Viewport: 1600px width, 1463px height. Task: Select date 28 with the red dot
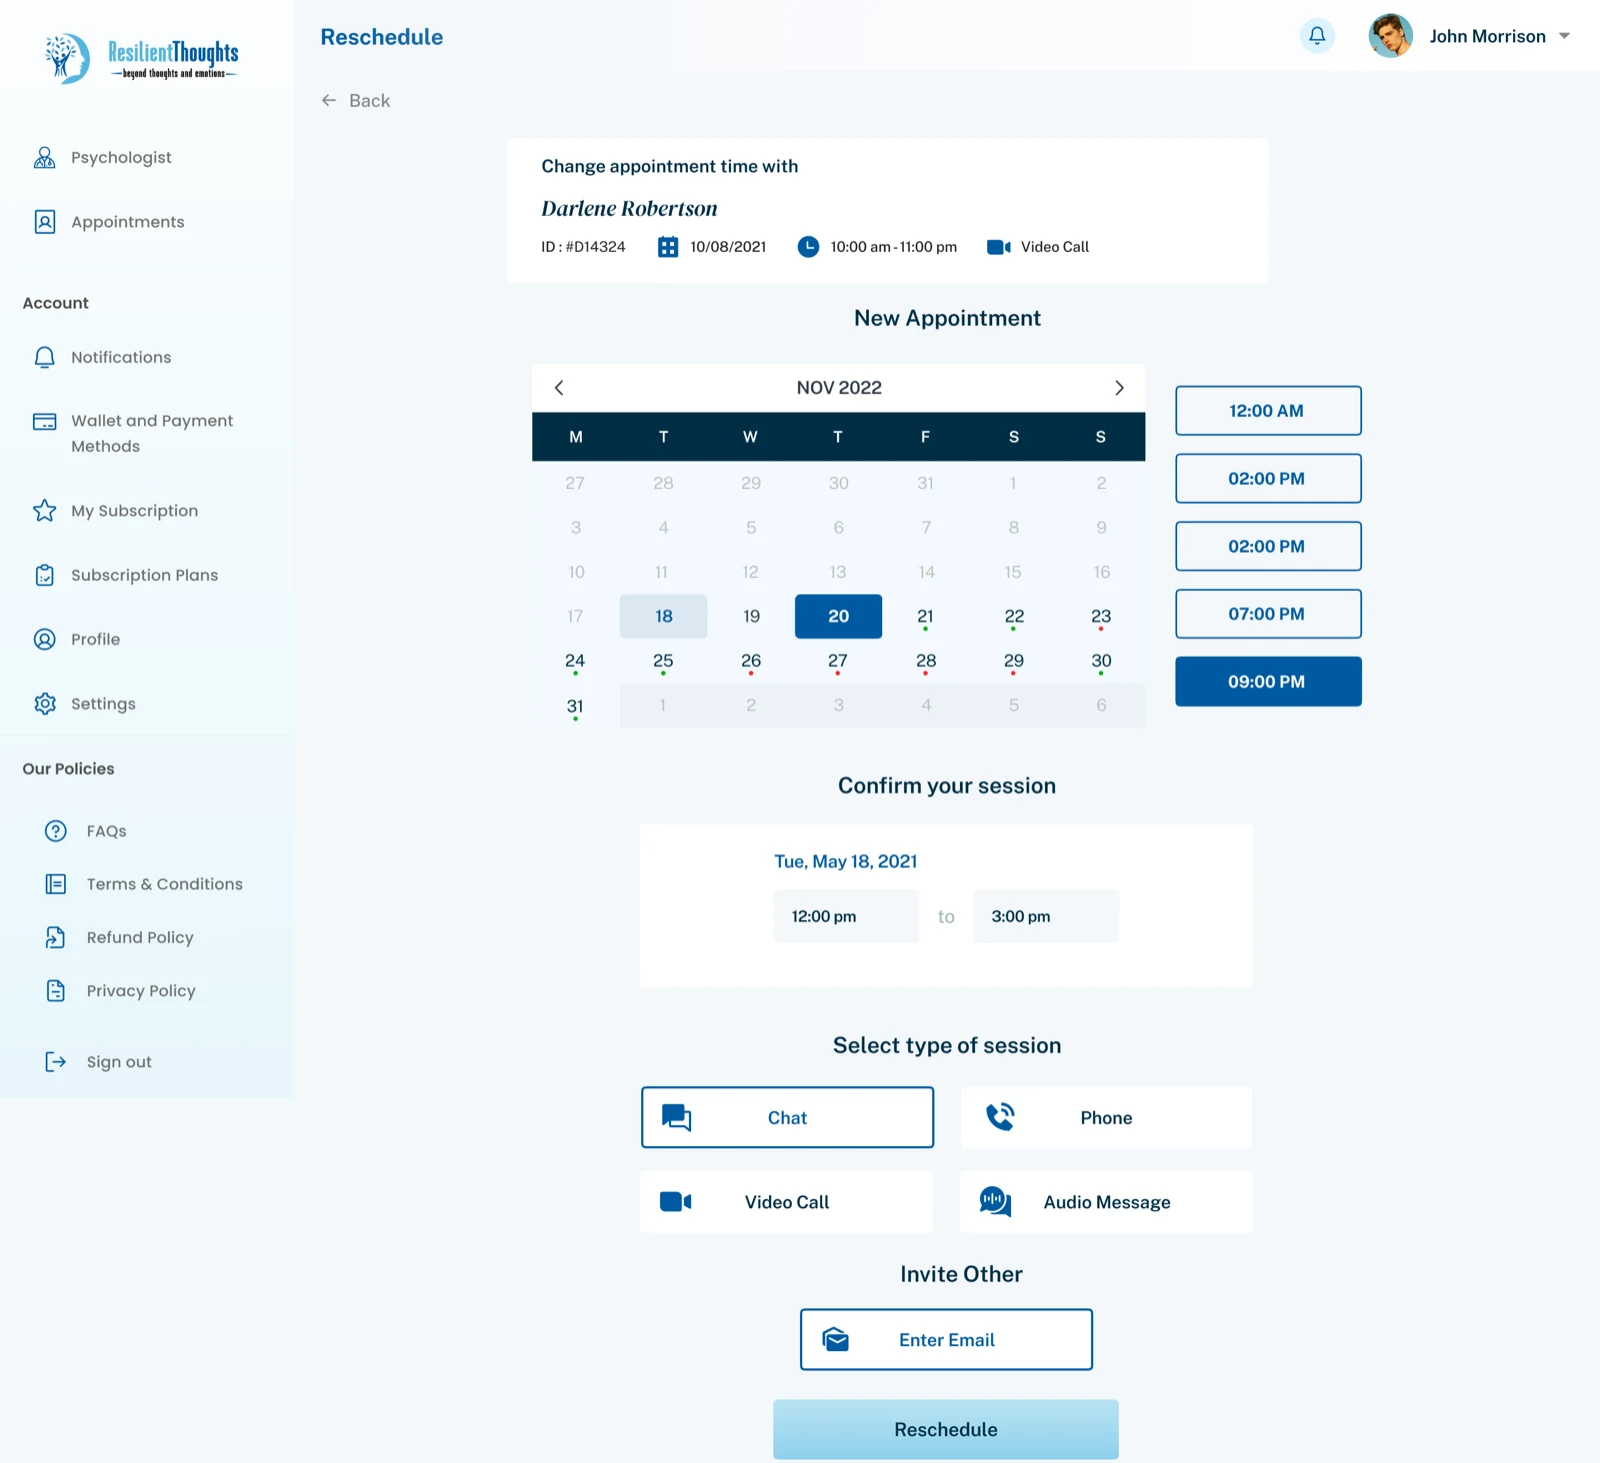(926, 661)
